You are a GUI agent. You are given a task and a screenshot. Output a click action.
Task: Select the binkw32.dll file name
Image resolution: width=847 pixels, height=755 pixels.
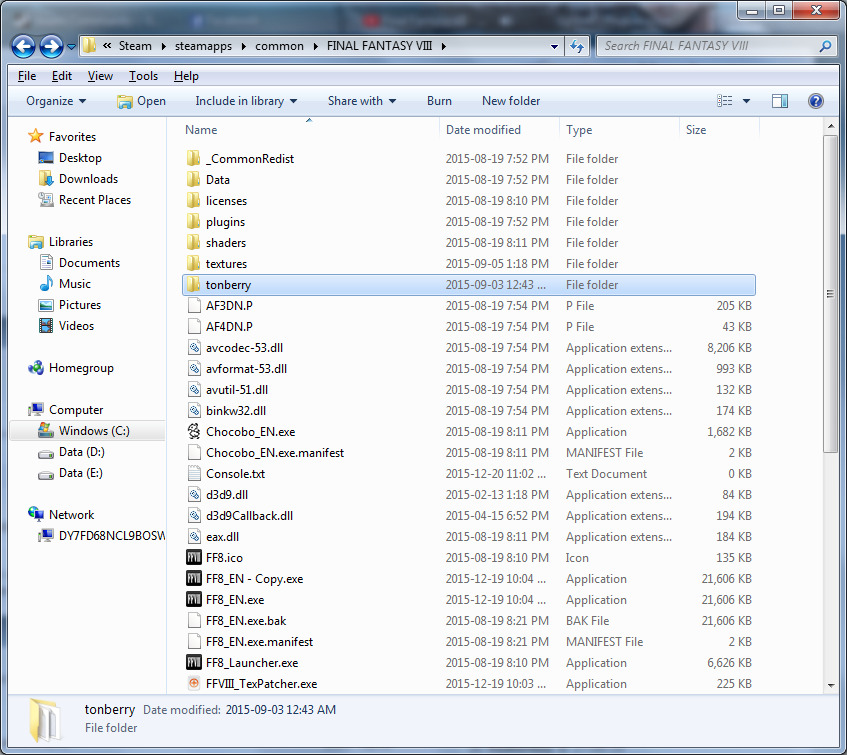[x=236, y=410]
